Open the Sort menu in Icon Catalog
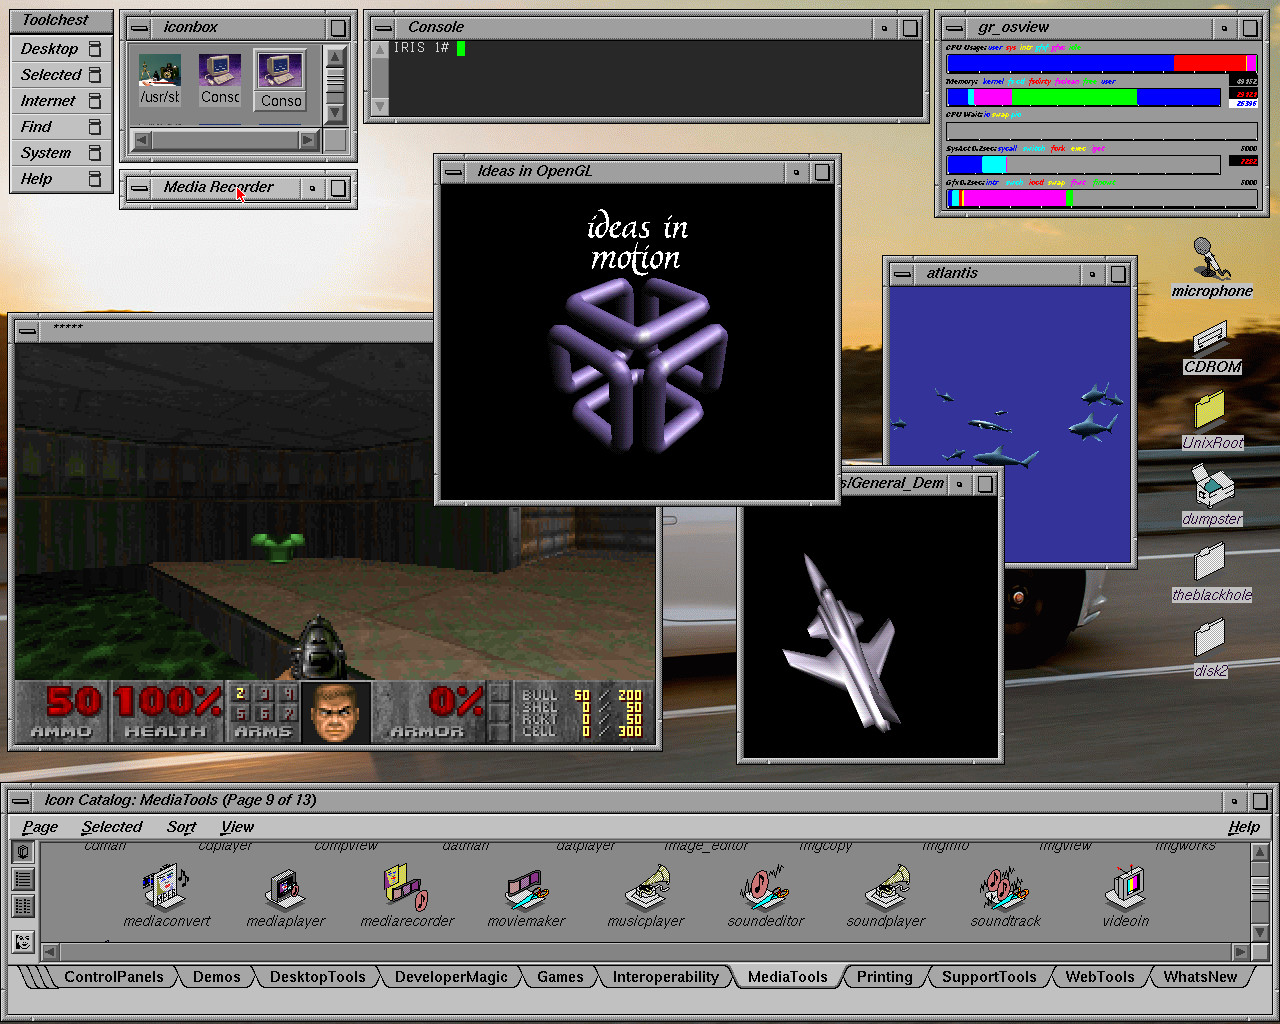This screenshot has width=1280, height=1024. pyautogui.click(x=181, y=827)
